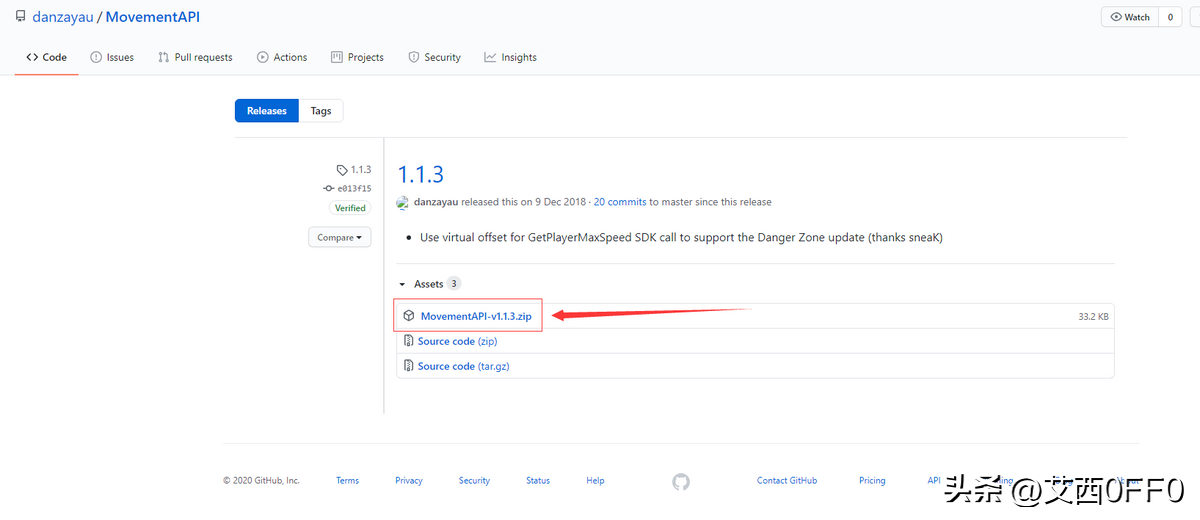Click the package icon beside MovementAPI-v1.1.3.zip
The width and height of the screenshot is (1200, 520).
click(x=409, y=316)
